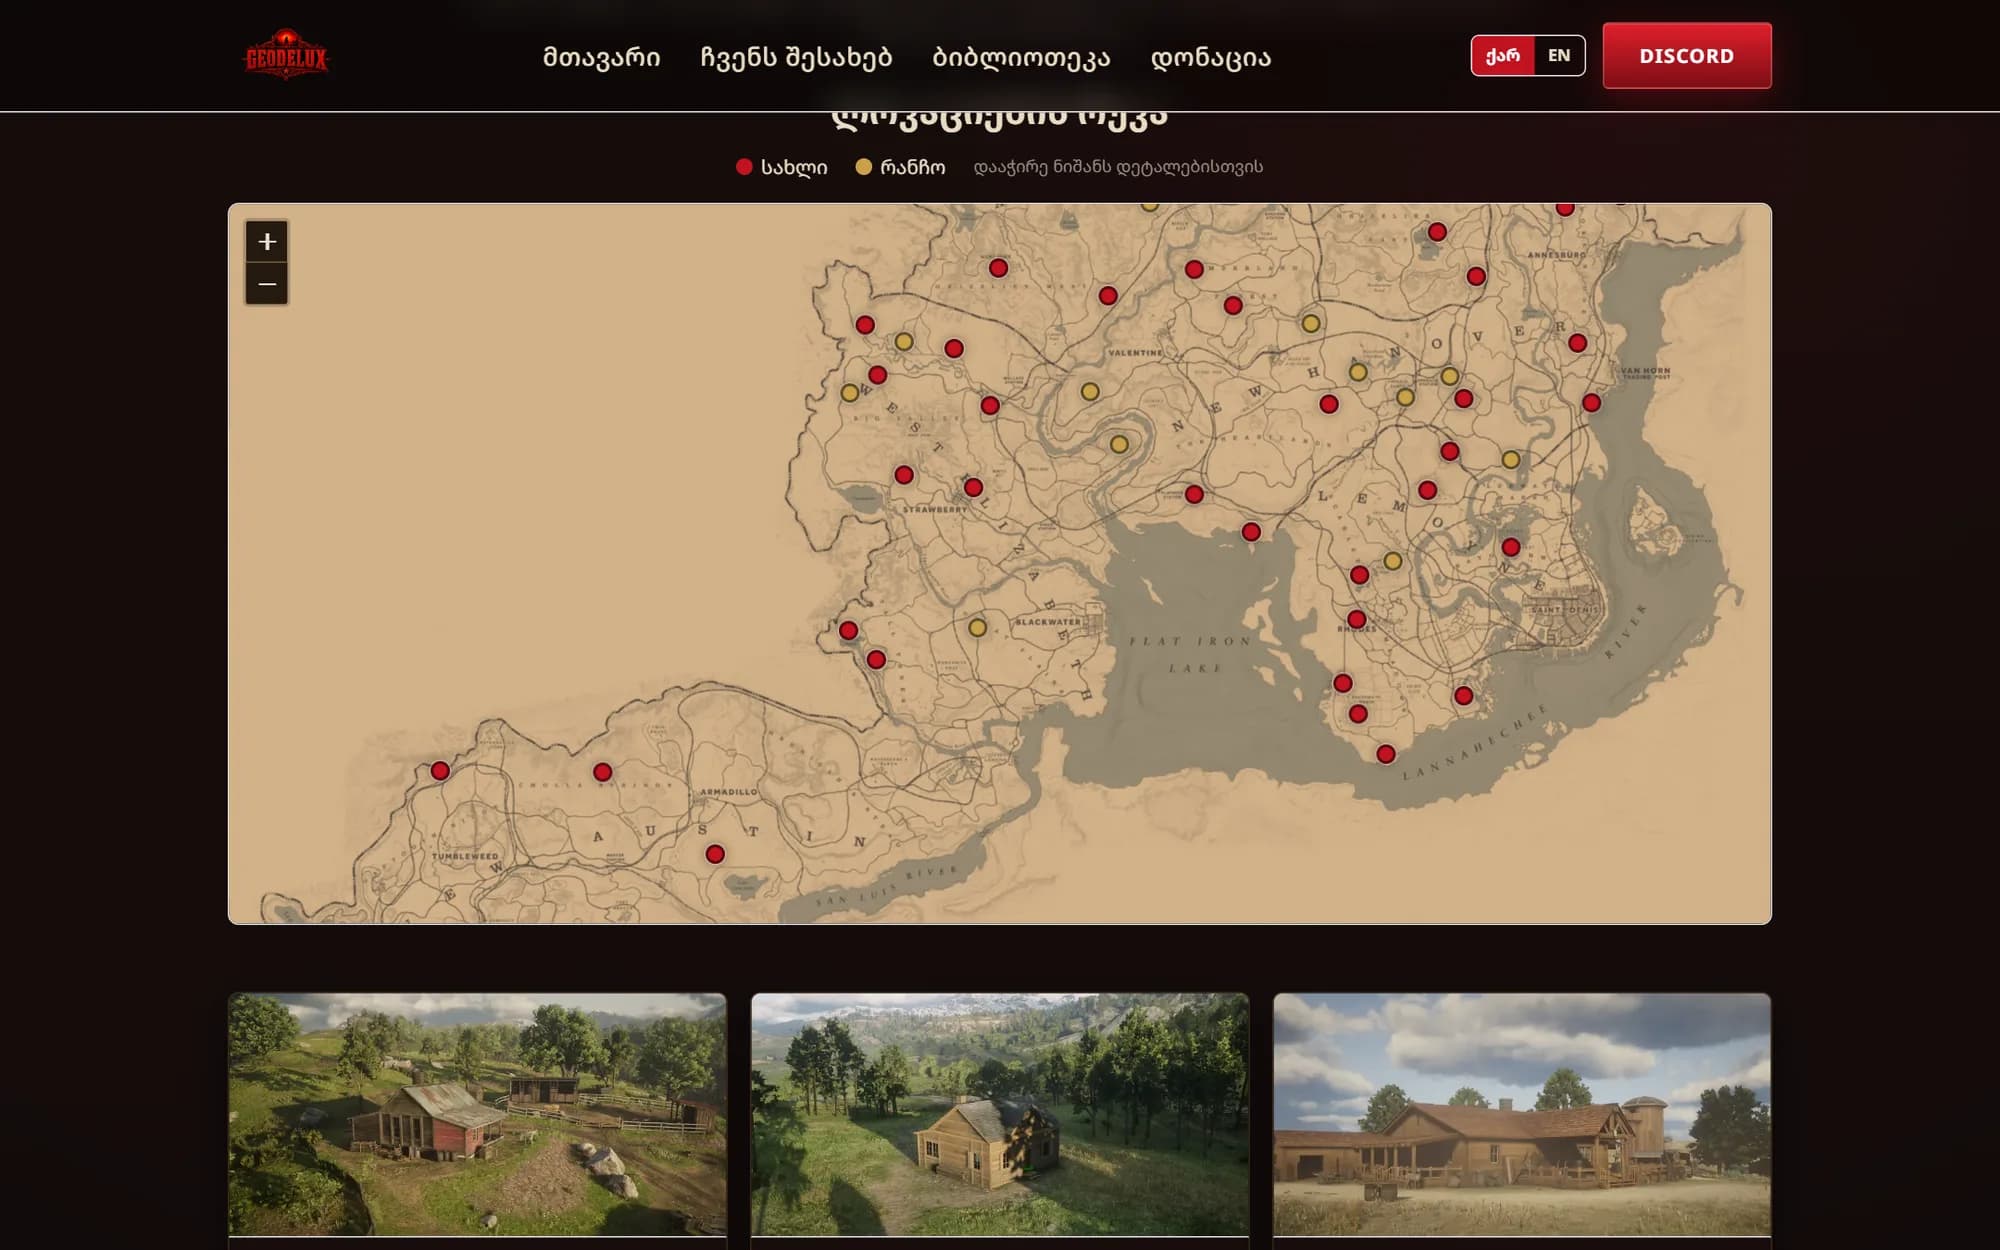This screenshot has width=2000, height=1250.
Task: Select yellow ranch marker north-east of Rhodes
Action: [x=1392, y=561]
